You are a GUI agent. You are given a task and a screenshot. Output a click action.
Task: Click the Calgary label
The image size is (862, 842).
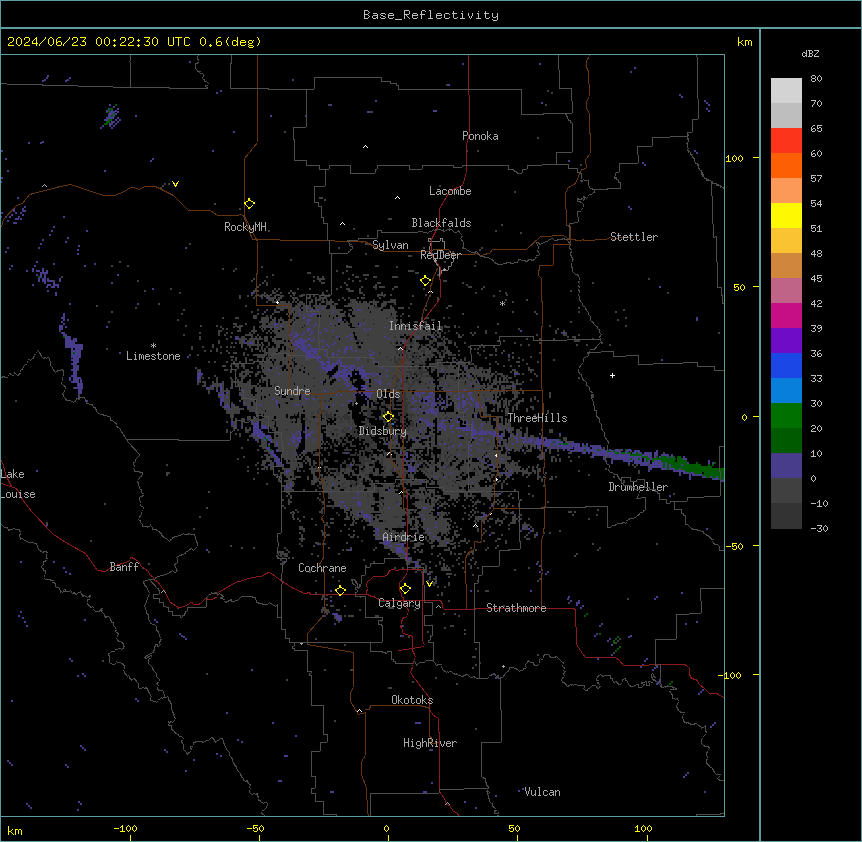tap(399, 603)
